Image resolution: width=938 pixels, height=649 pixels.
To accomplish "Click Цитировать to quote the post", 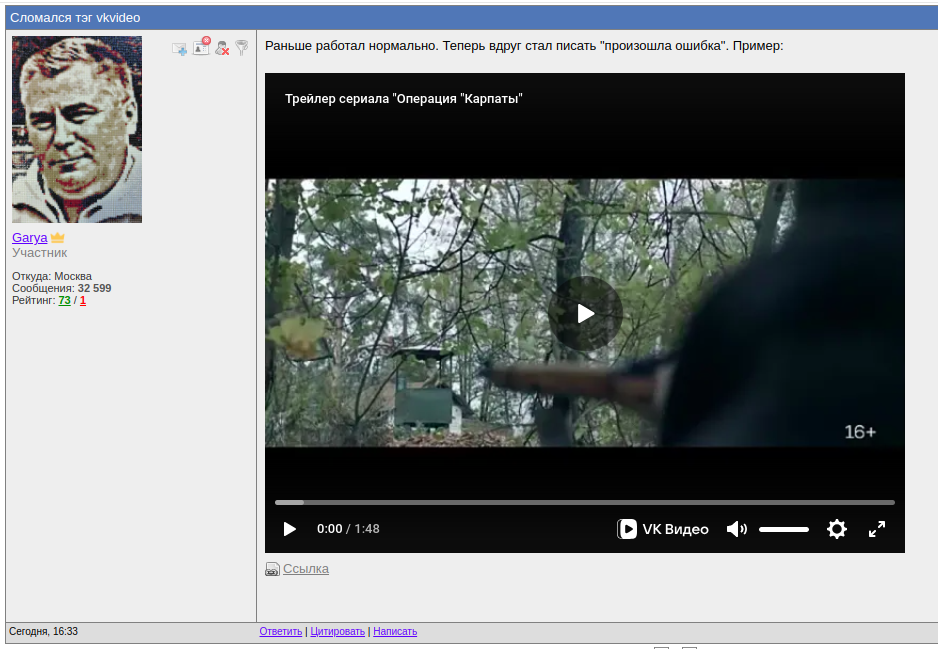I will [x=337, y=631].
